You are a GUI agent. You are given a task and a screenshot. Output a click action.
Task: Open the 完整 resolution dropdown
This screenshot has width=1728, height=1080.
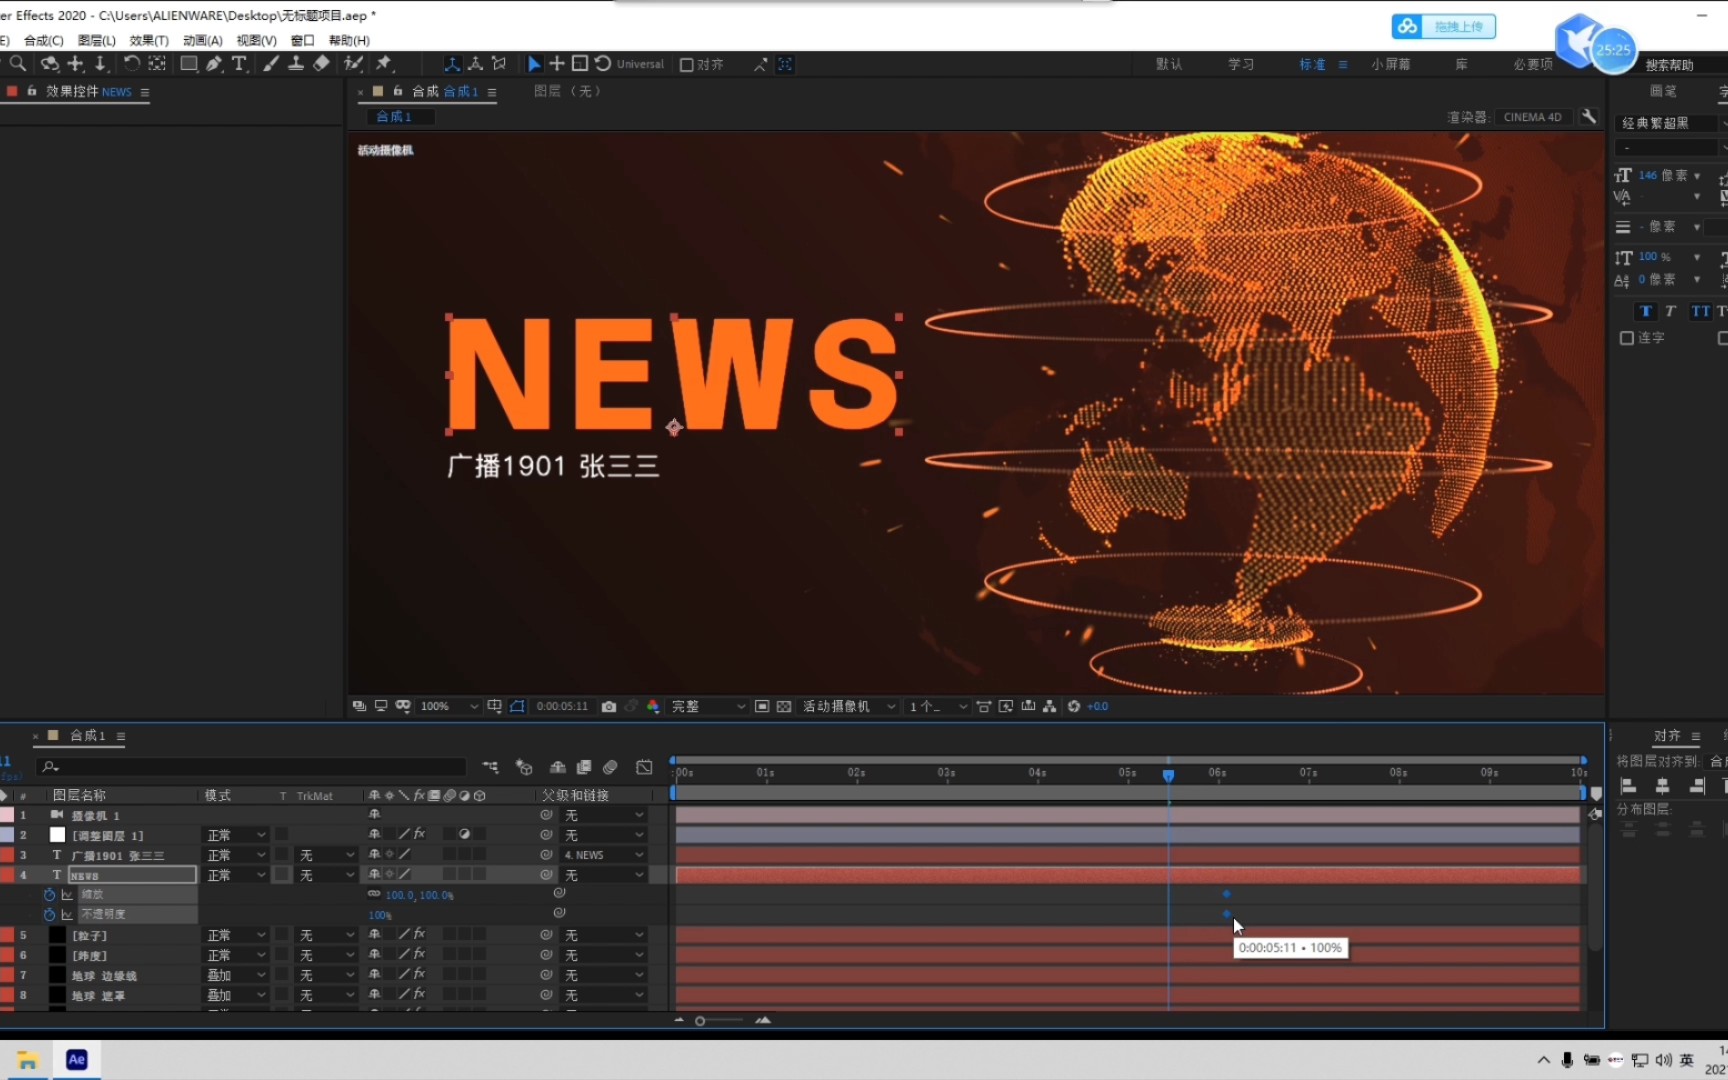[707, 706]
